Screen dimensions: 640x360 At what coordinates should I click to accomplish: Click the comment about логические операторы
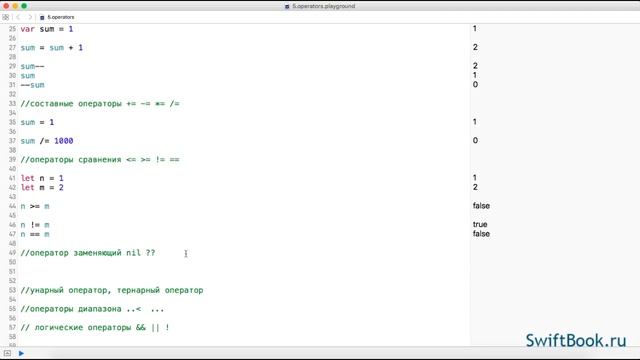point(95,328)
